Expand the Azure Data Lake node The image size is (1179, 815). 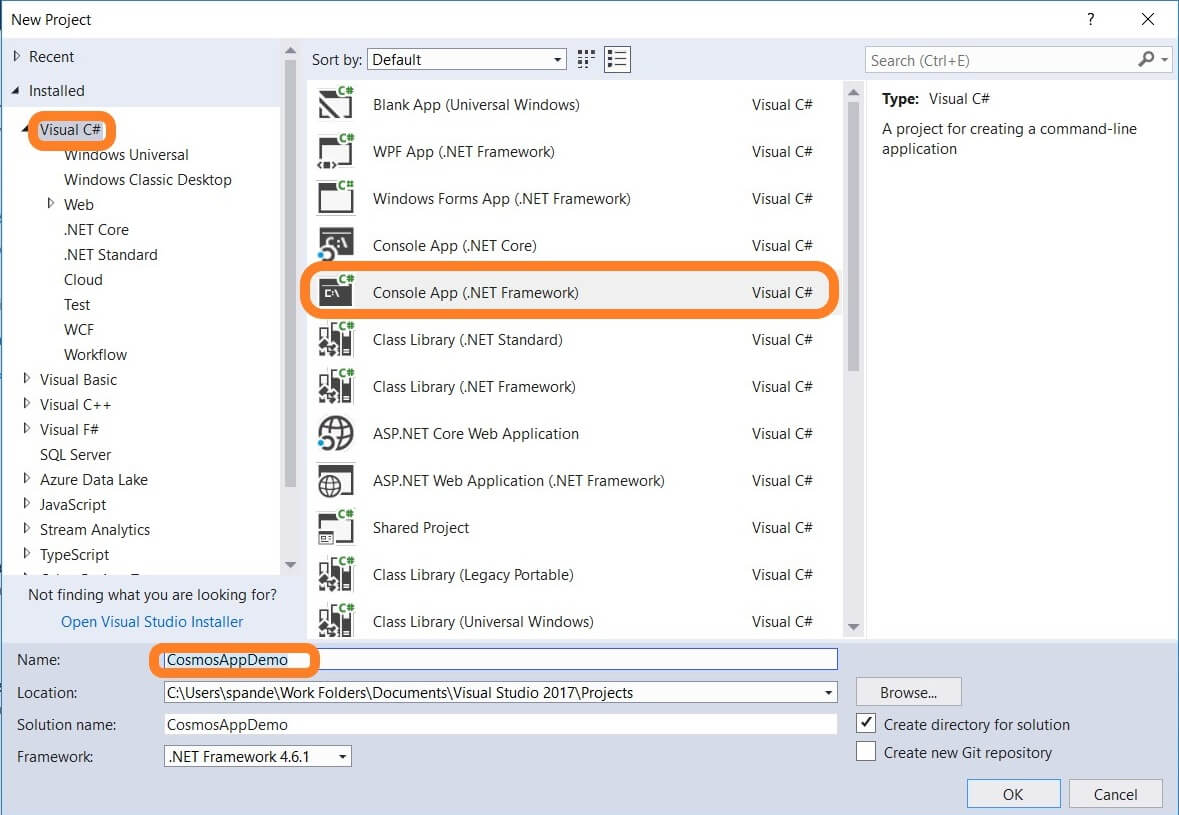[x=26, y=479]
